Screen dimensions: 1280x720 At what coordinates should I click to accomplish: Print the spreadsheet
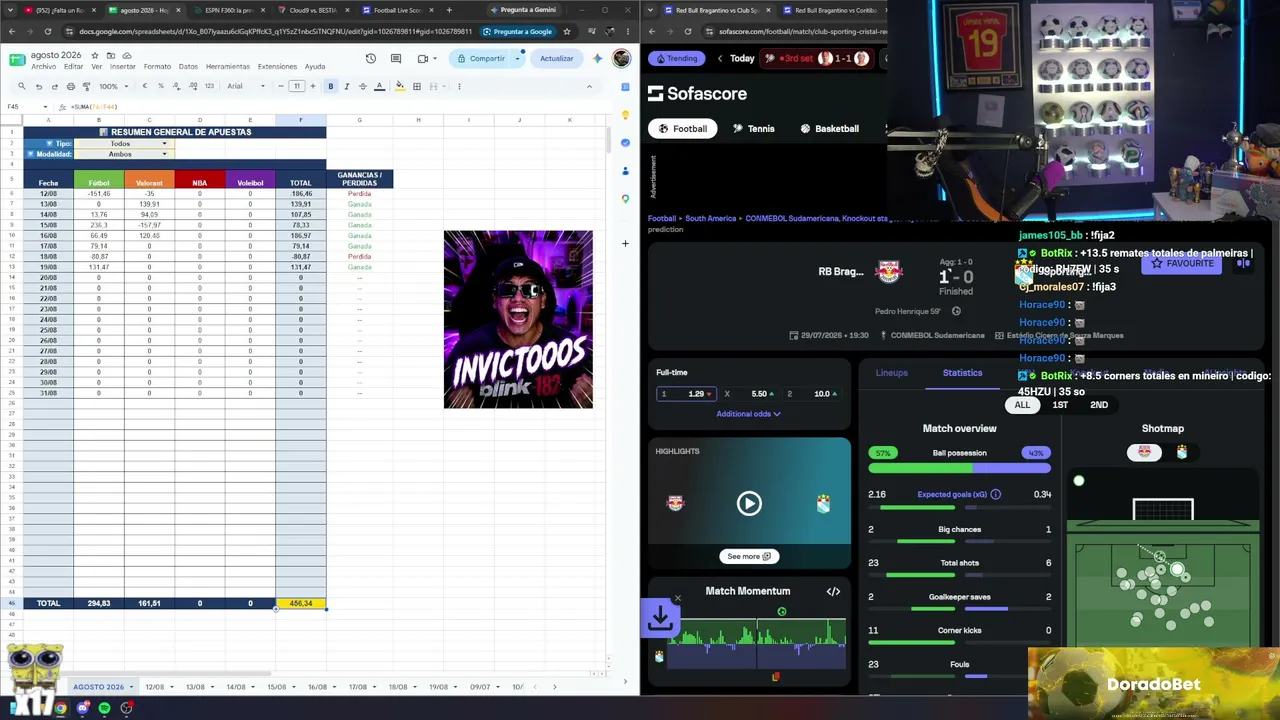[x=70, y=86]
